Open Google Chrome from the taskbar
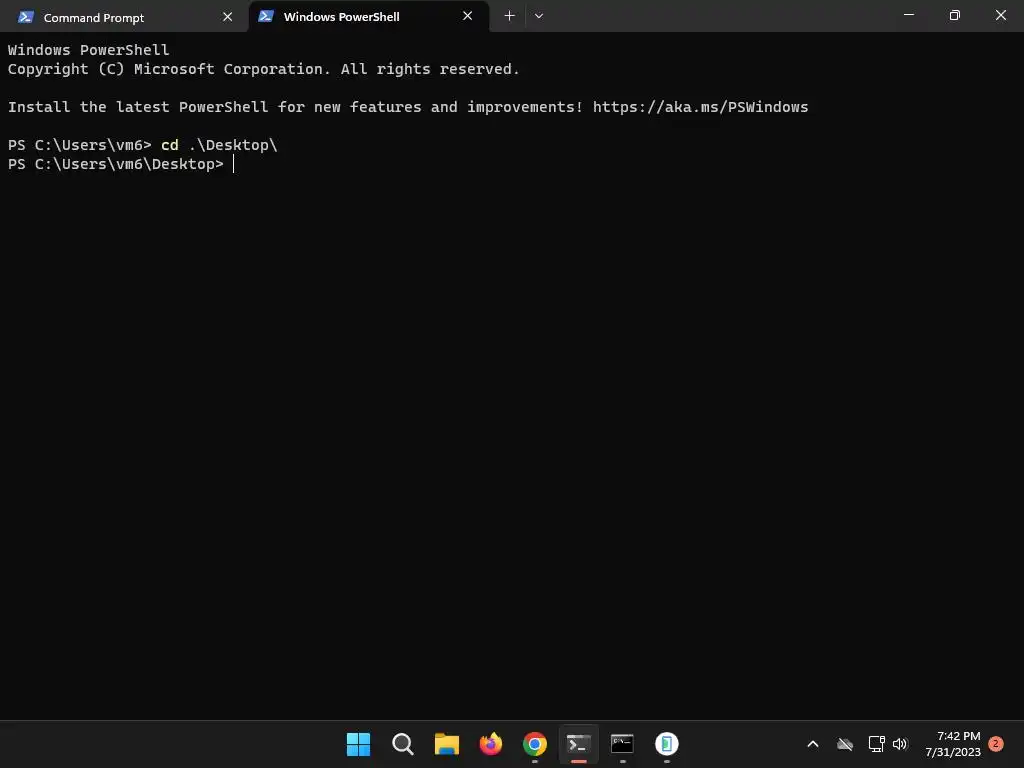The width and height of the screenshot is (1024, 768). click(x=535, y=744)
